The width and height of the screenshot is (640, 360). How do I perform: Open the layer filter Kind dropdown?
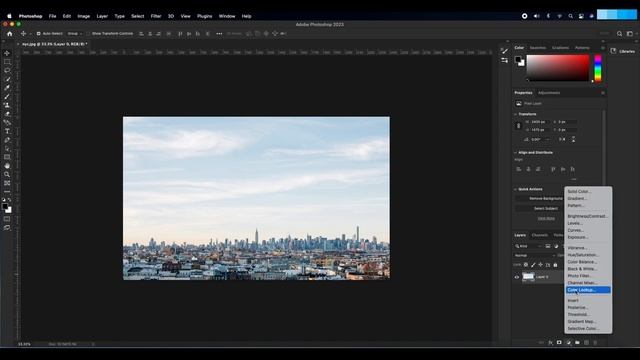tap(528, 246)
